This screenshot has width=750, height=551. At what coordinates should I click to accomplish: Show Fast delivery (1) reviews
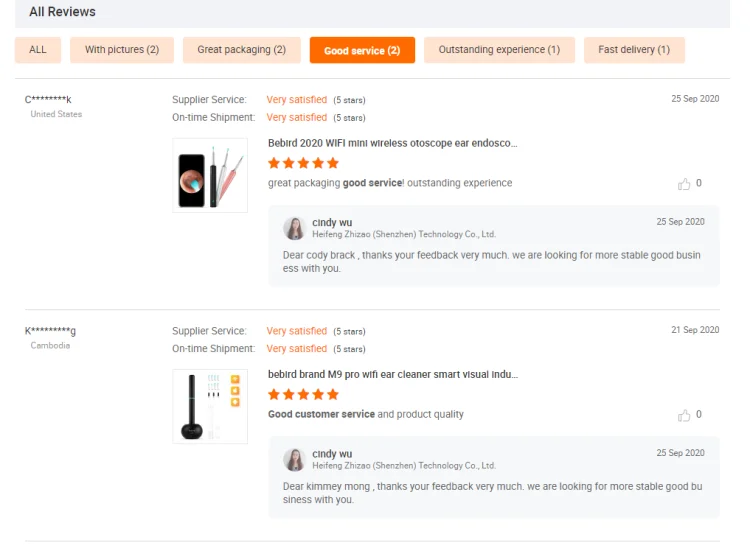634,50
